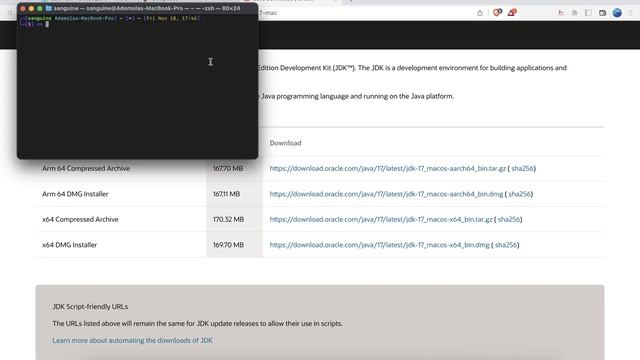Select the 'x64 DMG Installer' row label
This screenshot has height=360, width=640.
coord(69,245)
